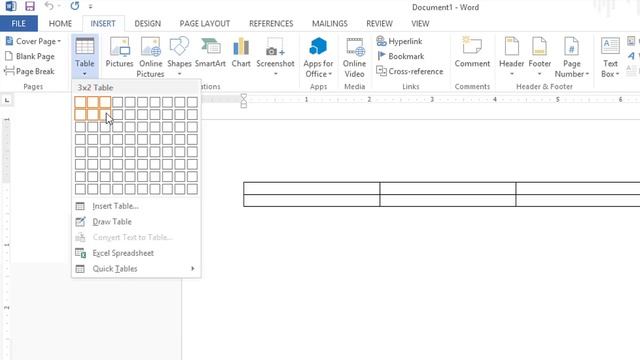Click the Chart icon

(241, 46)
